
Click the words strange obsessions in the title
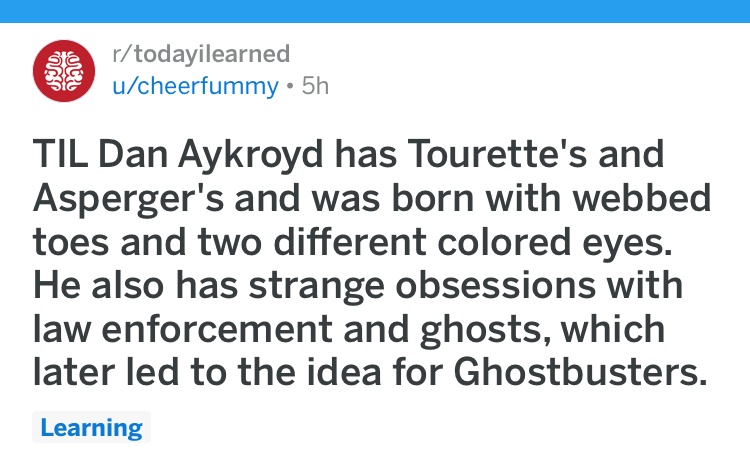coord(422,286)
